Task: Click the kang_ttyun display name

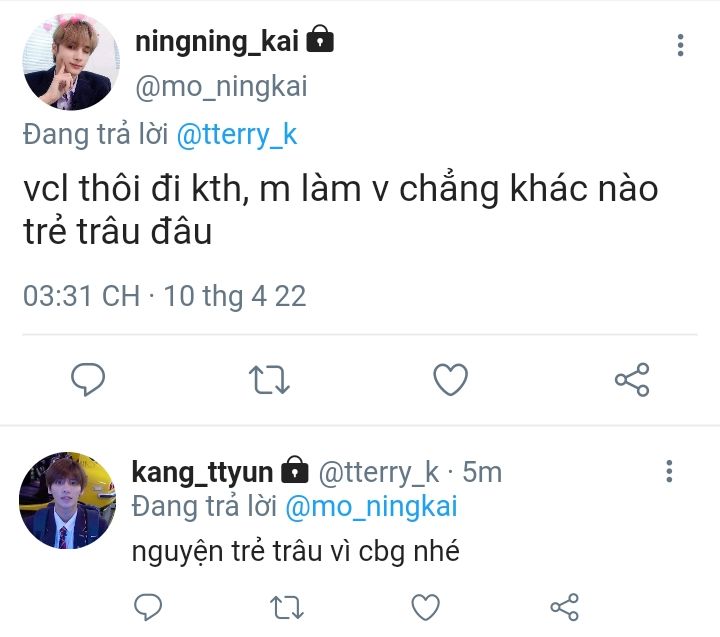Action: point(203,471)
